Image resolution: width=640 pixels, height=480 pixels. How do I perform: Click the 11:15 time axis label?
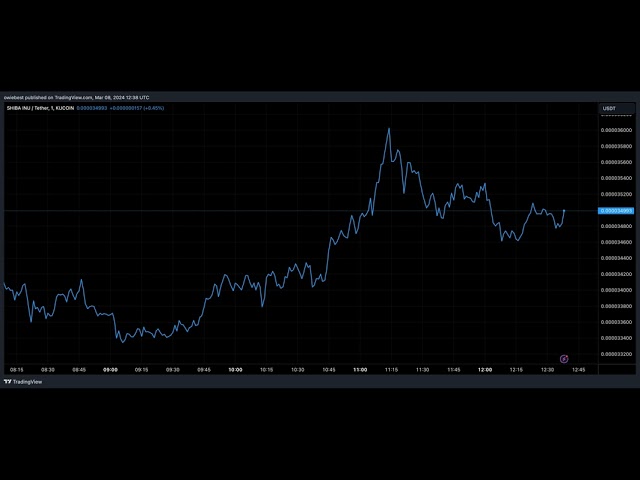(x=391, y=369)
